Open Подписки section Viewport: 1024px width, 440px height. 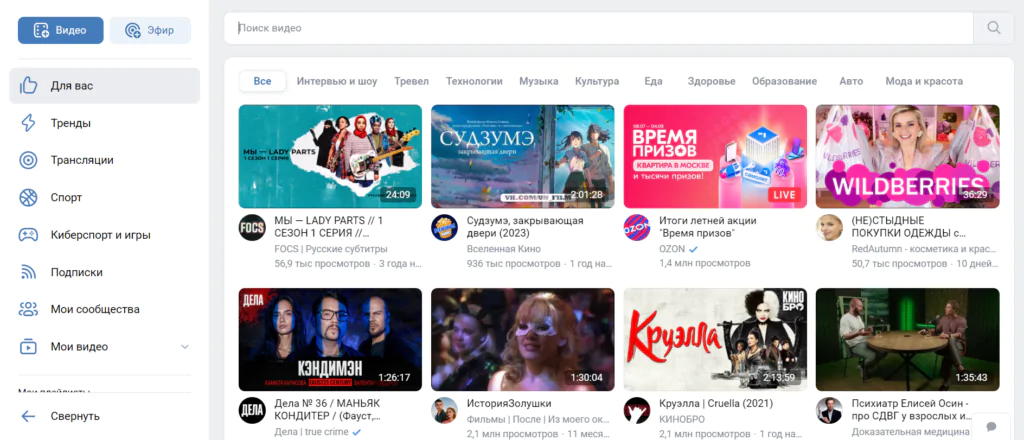tap(104, 272)
